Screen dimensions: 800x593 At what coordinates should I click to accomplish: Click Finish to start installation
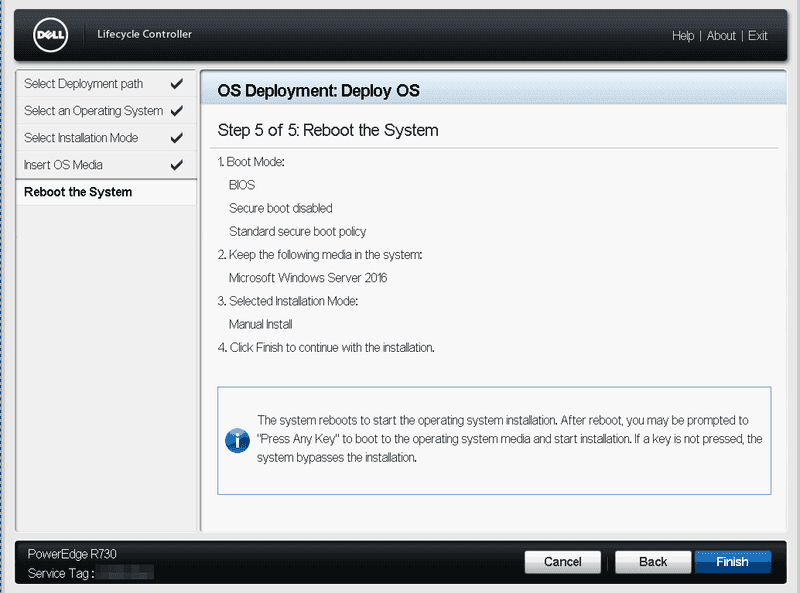pyautogui.click(x=732, y=562)
